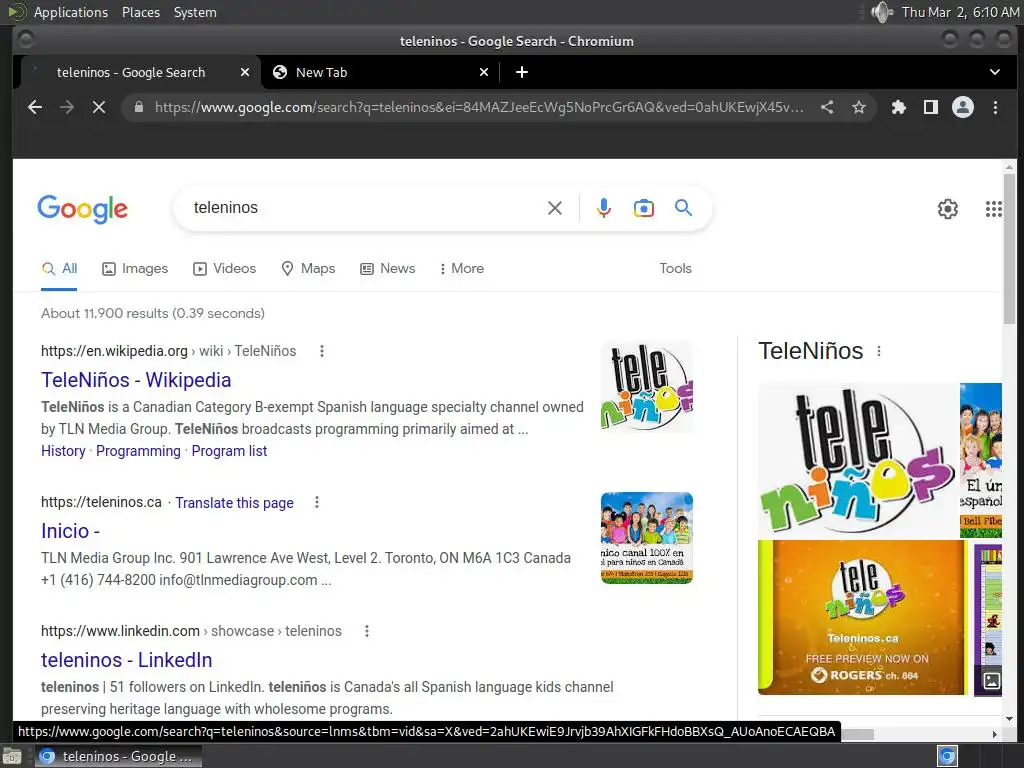
Task: Switch to the New Tab tab
Action: [x=381, y=72]
